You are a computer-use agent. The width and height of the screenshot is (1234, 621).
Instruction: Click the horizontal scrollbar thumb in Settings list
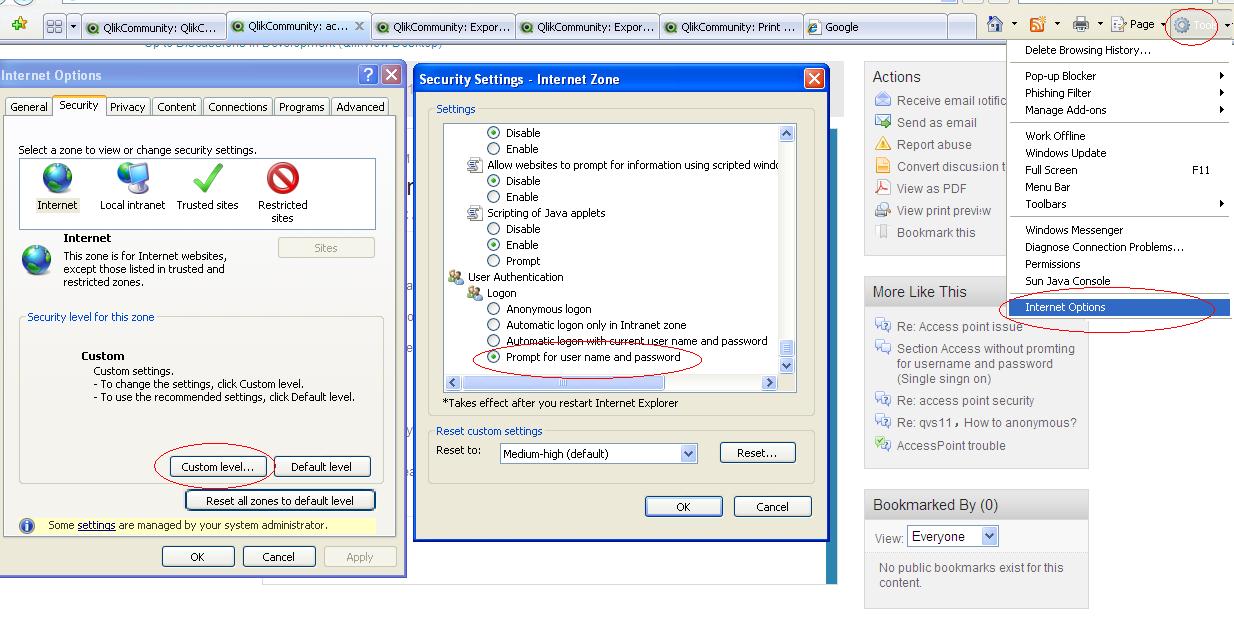tap(562, 383)
